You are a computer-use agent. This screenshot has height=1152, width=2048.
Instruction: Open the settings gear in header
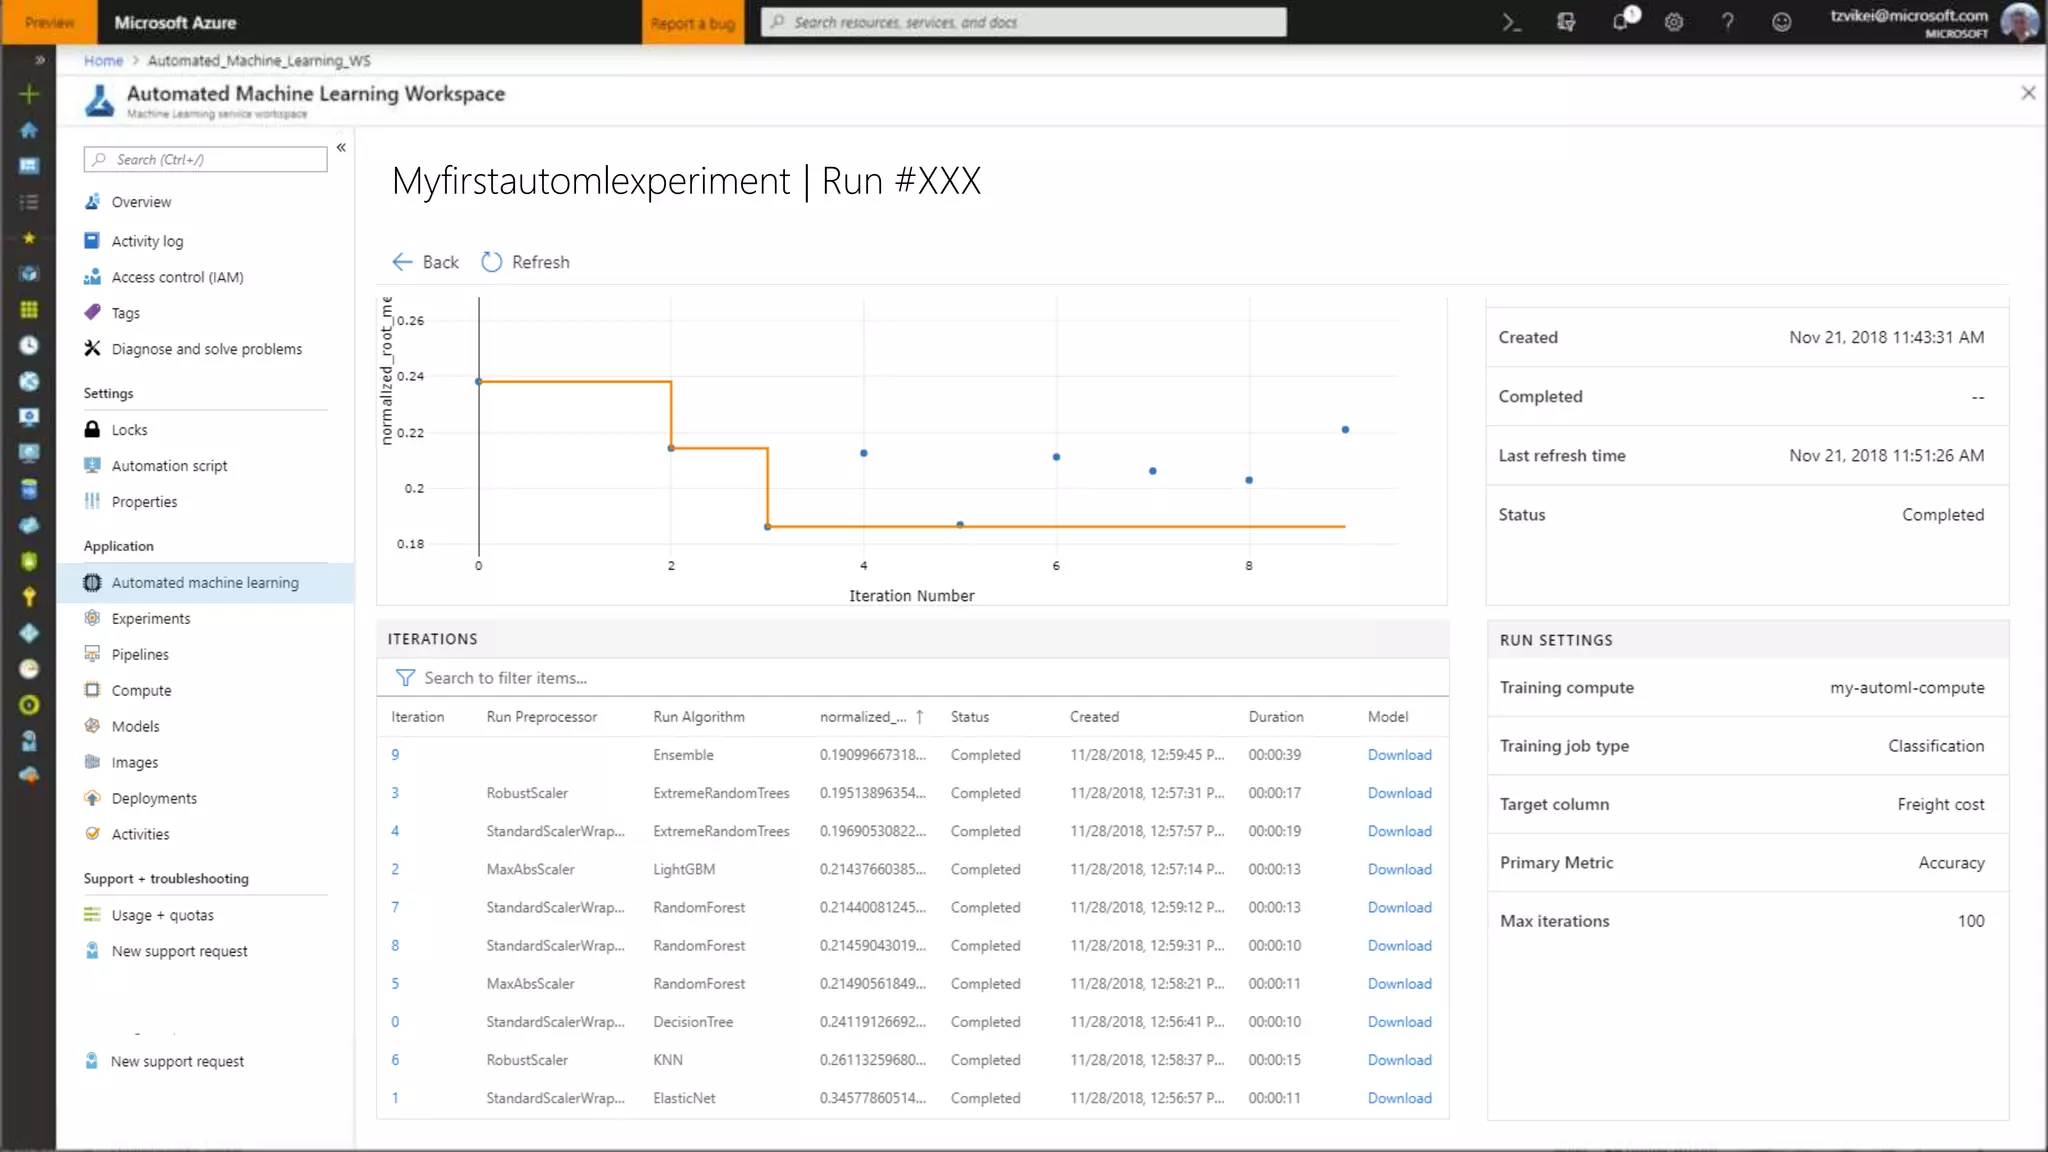(x=1674, y=22)
